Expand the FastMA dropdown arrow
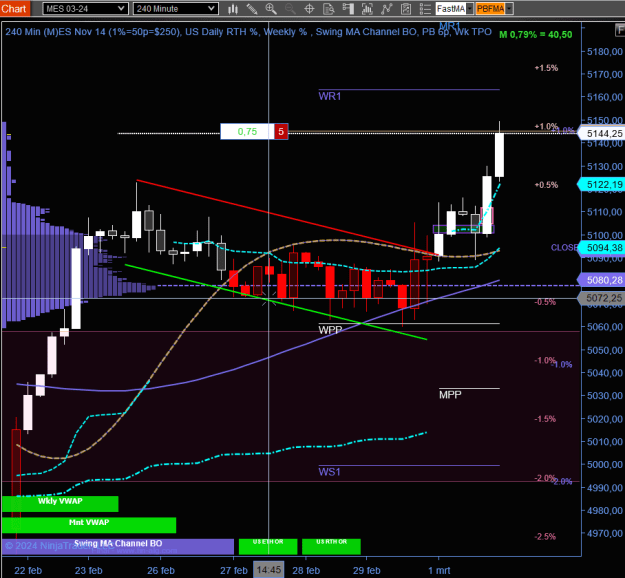Image resolution: width=625 pixels, height=578 pixels. (470, 9)
